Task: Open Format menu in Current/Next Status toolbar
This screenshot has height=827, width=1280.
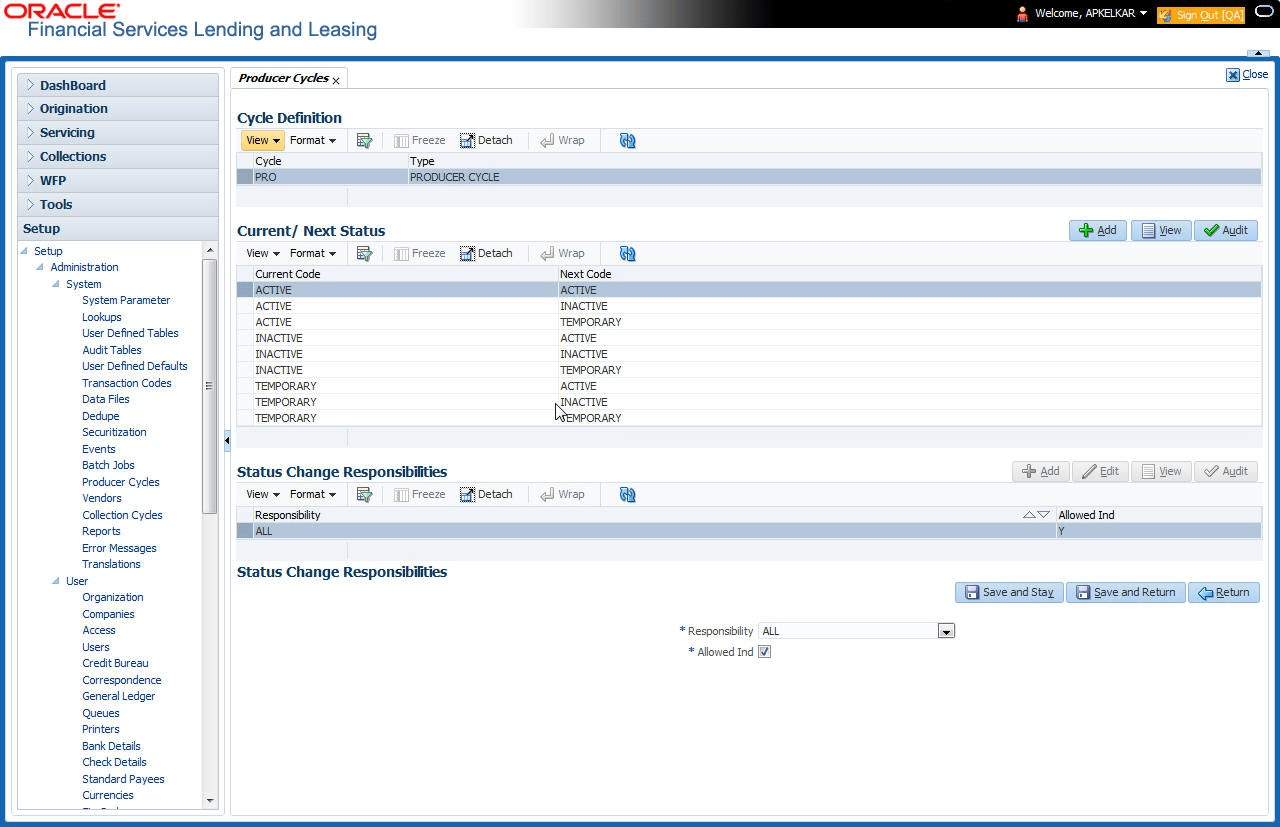Action: coord(313,254)
